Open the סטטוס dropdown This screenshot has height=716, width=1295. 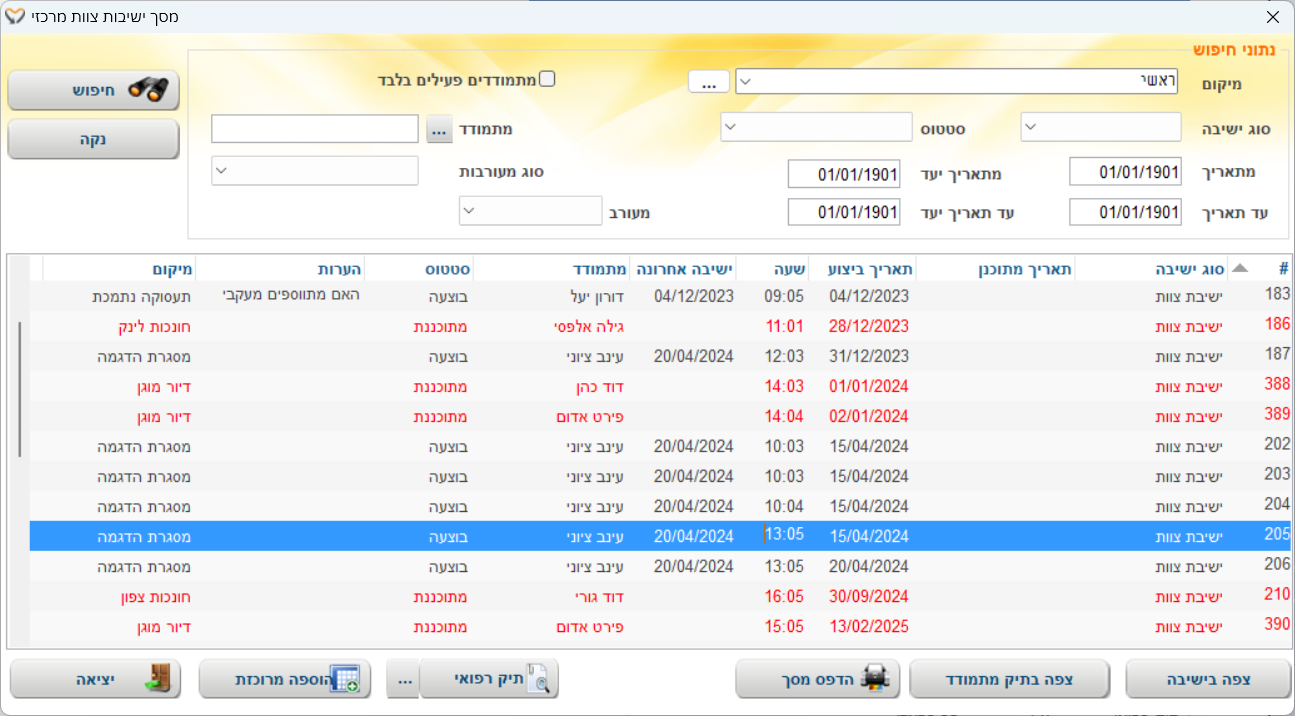click(817, 128)
